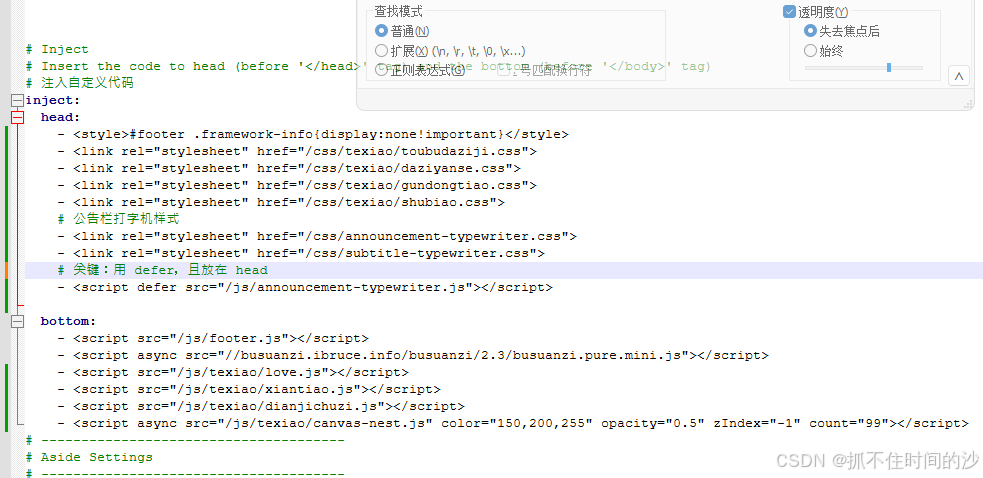The height and width of the screenshot is (478, 983).
Task: Adjust the transparency slider handle
Action: (x=889, y=68)
